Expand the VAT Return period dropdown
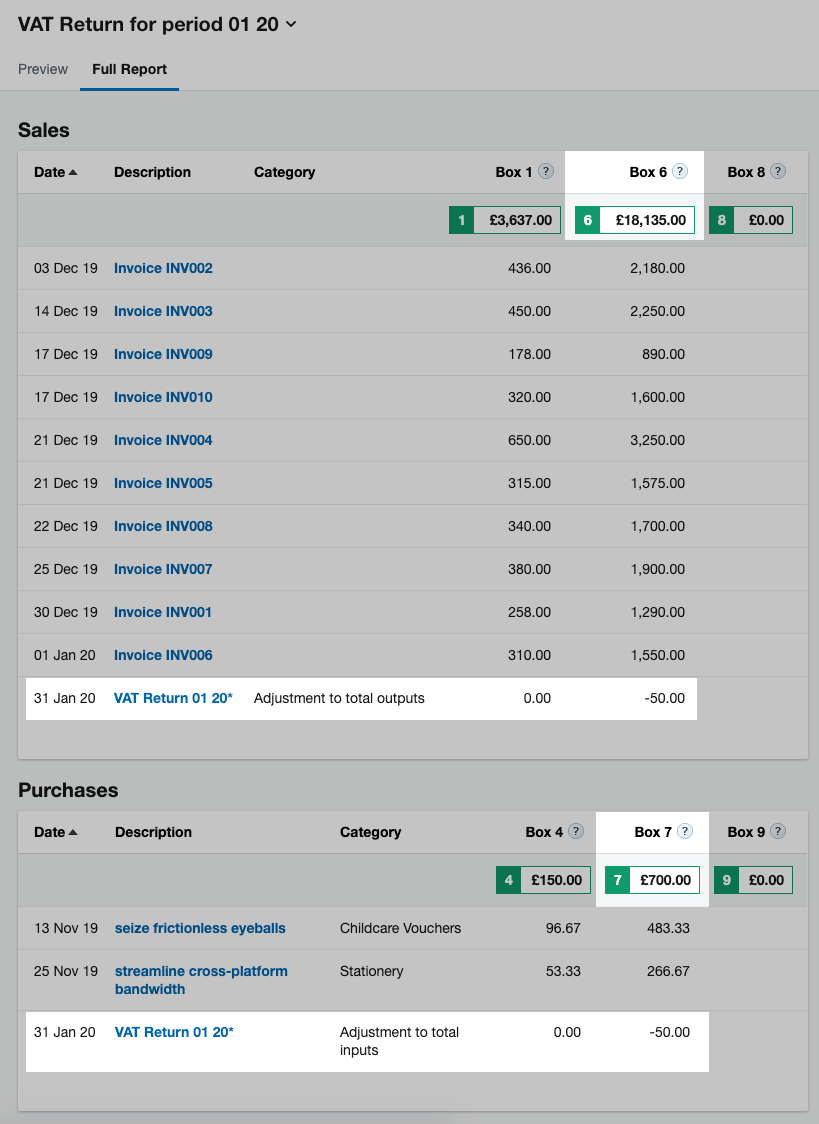The width and height of the screenshot is (819, 1124). [291, 25]
